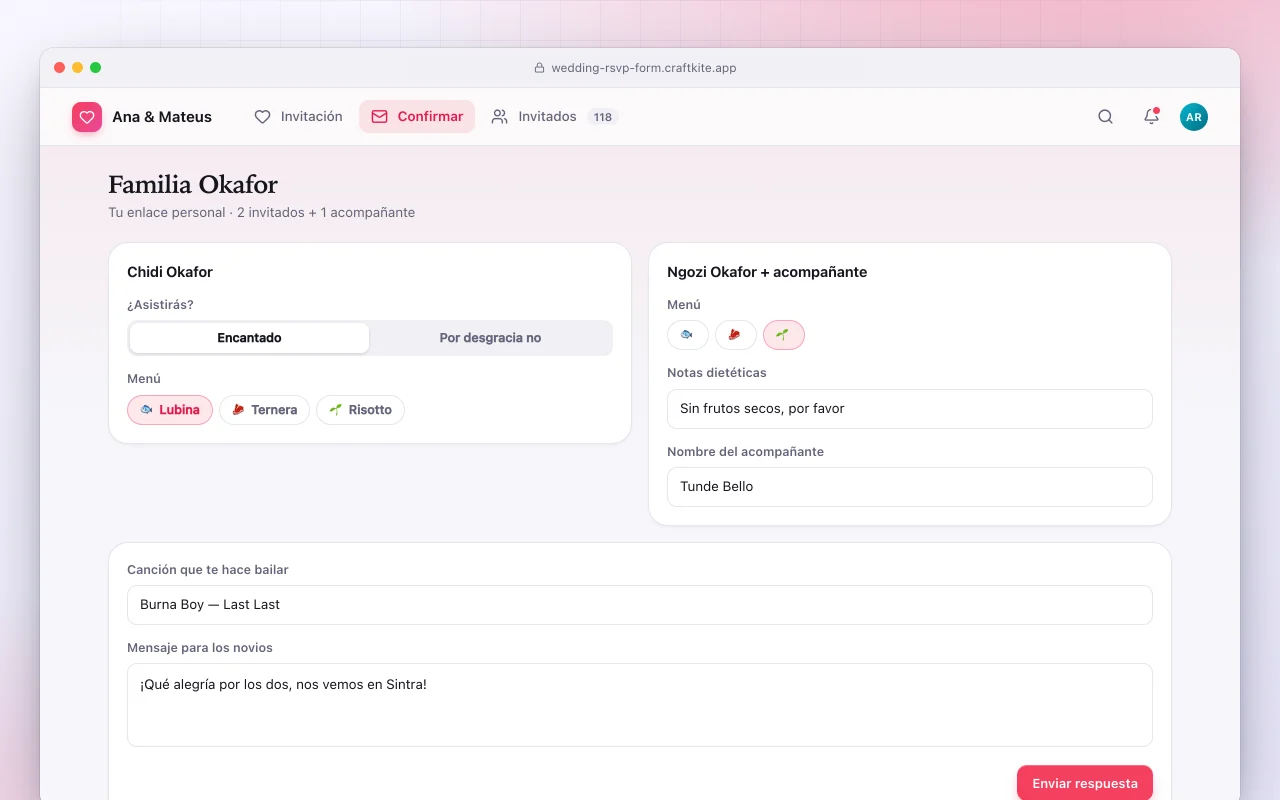
Task: Click the Notas dietéticas field
Action: click(x=910, y=409)
